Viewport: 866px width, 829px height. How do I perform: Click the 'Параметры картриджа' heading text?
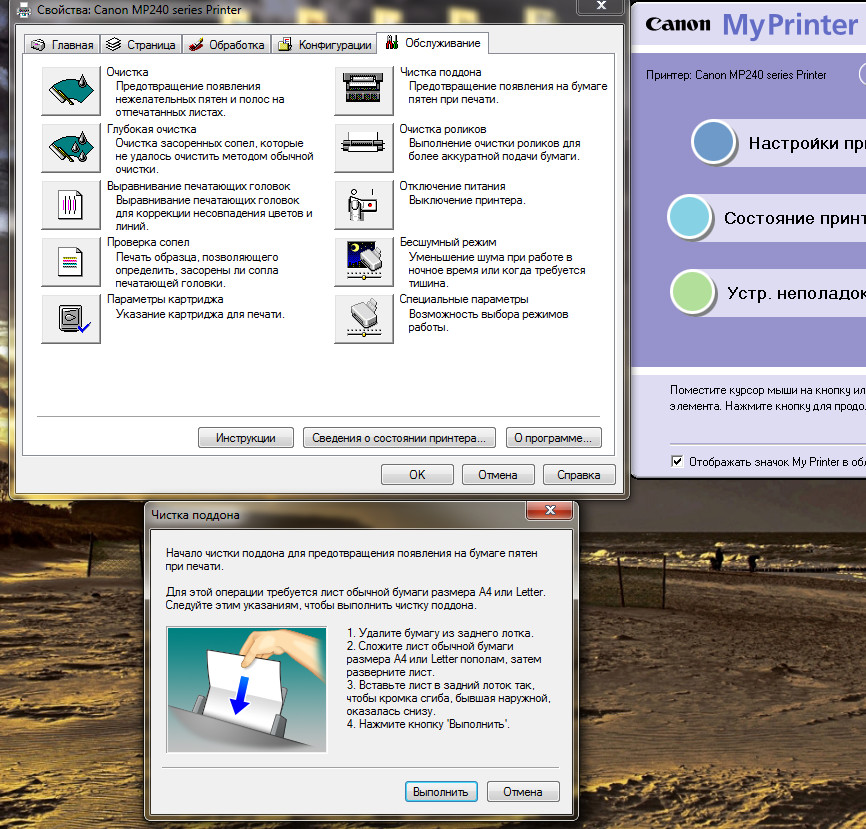point(165,299)
